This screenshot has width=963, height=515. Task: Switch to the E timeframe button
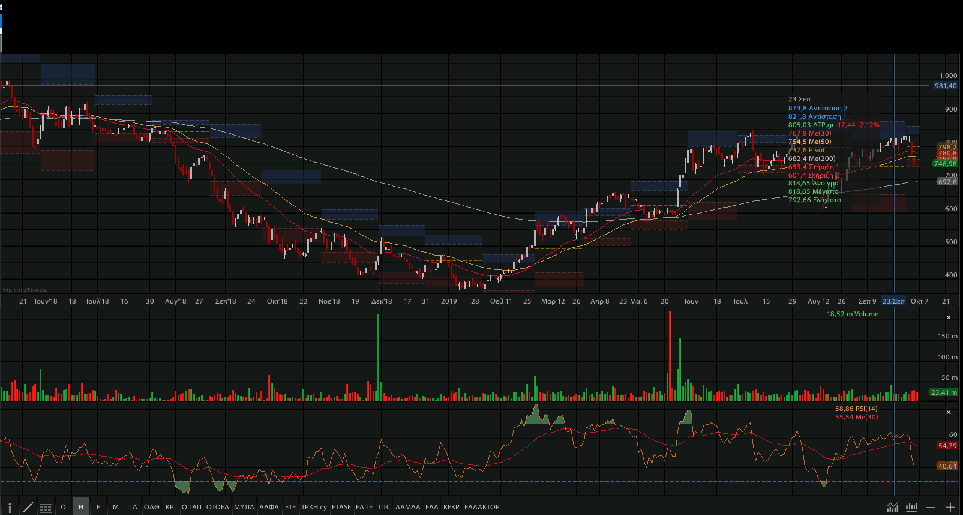[98, 507]
